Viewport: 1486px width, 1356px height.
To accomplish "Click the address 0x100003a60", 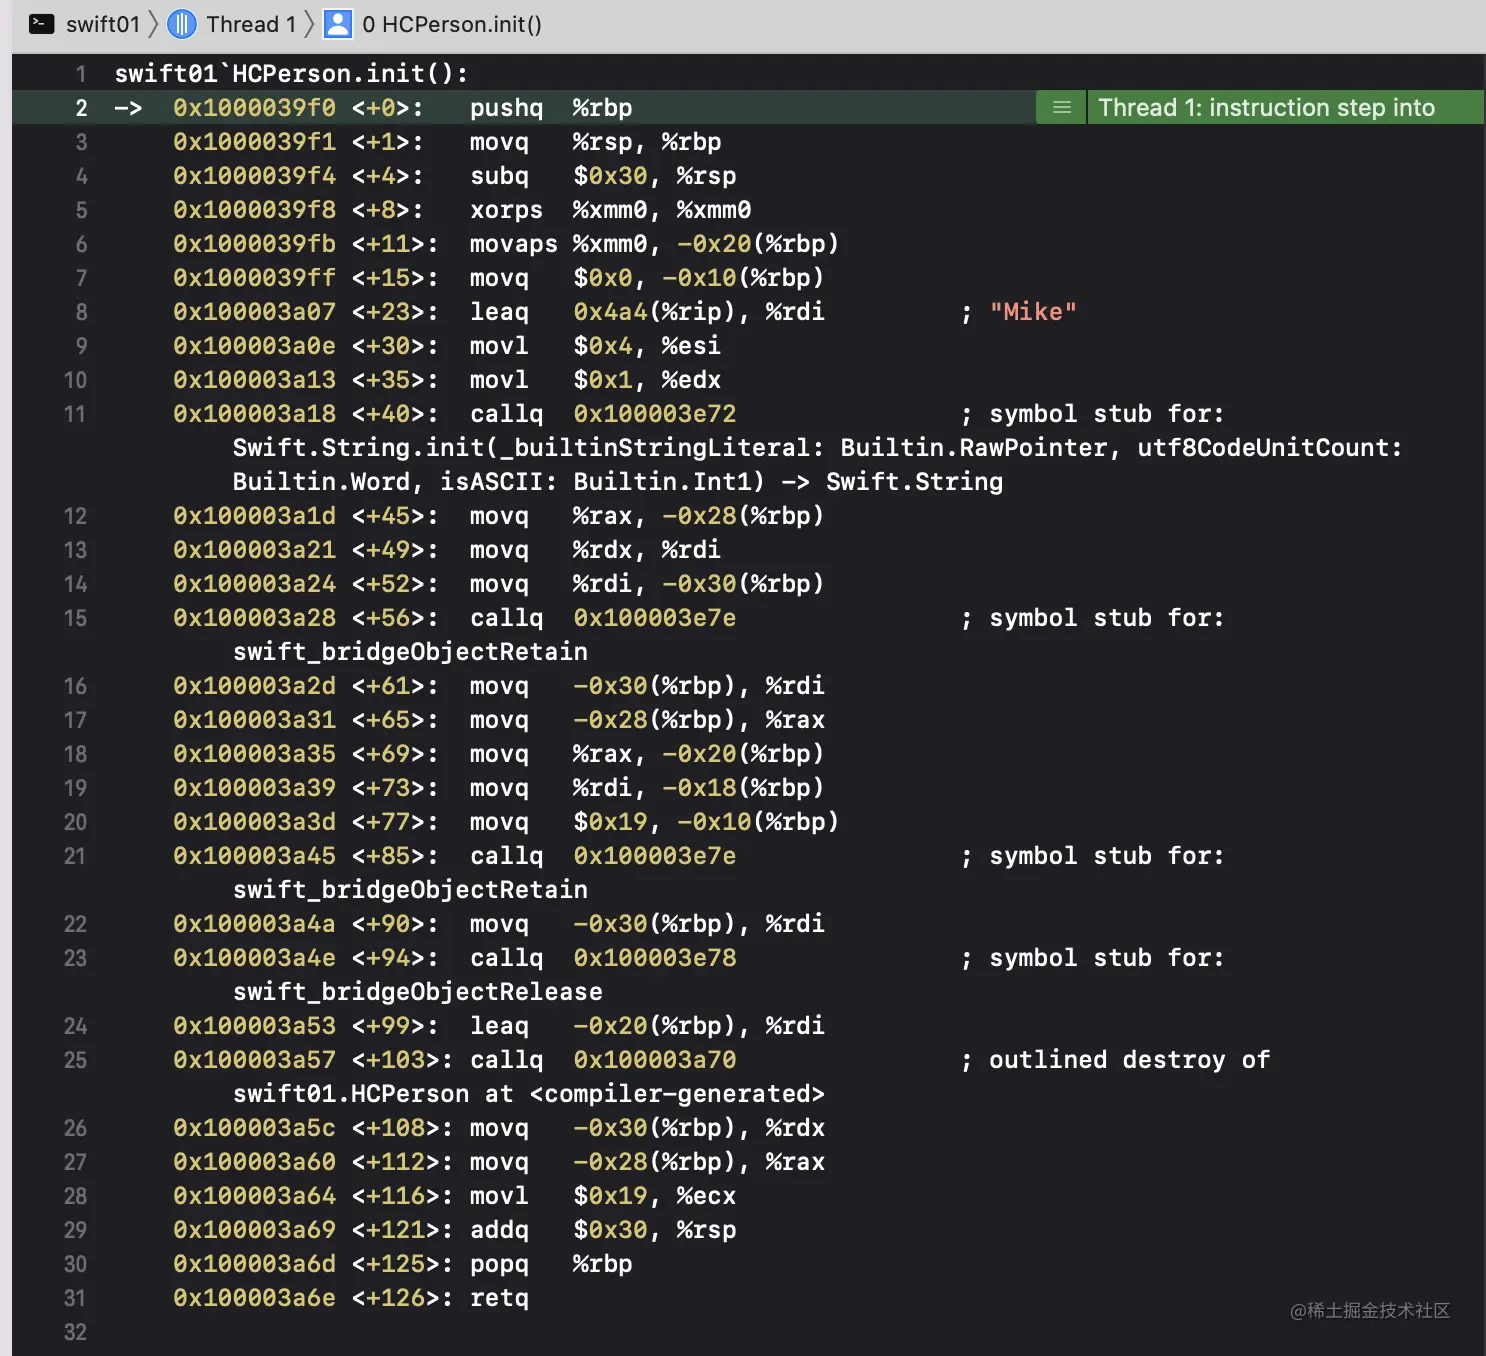I will [254, 1162].
